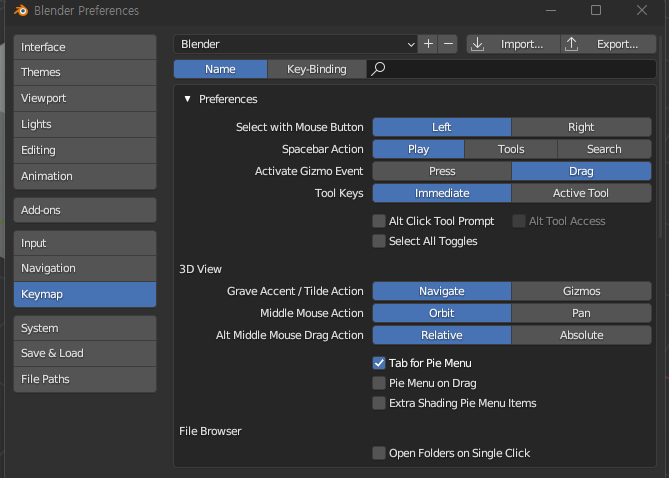The height and width of the screenshot is (478, 669).
Task: Import a keymap configuration
Action: [513, 44]
